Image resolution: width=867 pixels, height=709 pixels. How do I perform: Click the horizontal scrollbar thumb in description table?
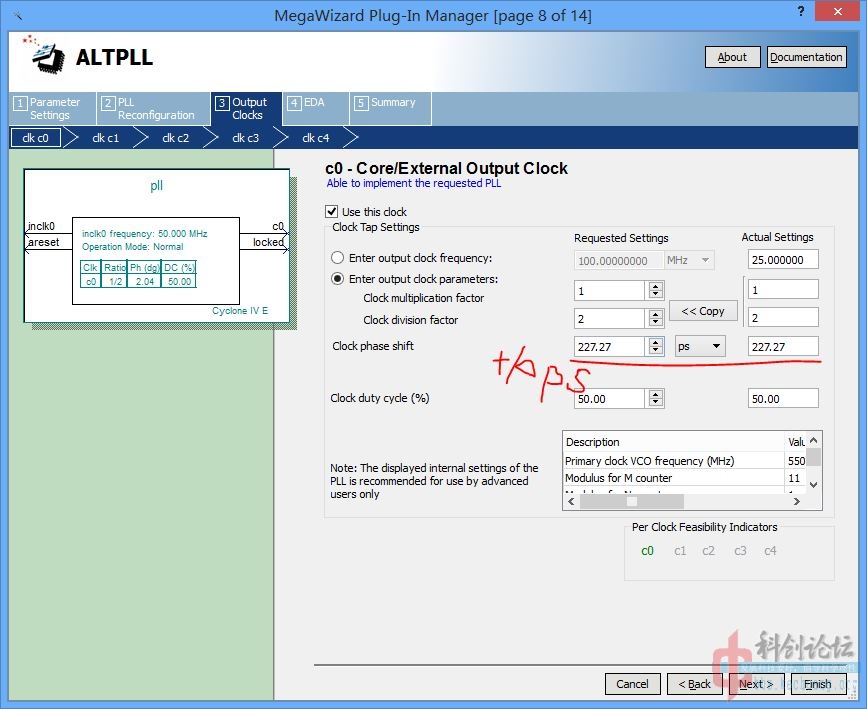[x=631, y=502]
